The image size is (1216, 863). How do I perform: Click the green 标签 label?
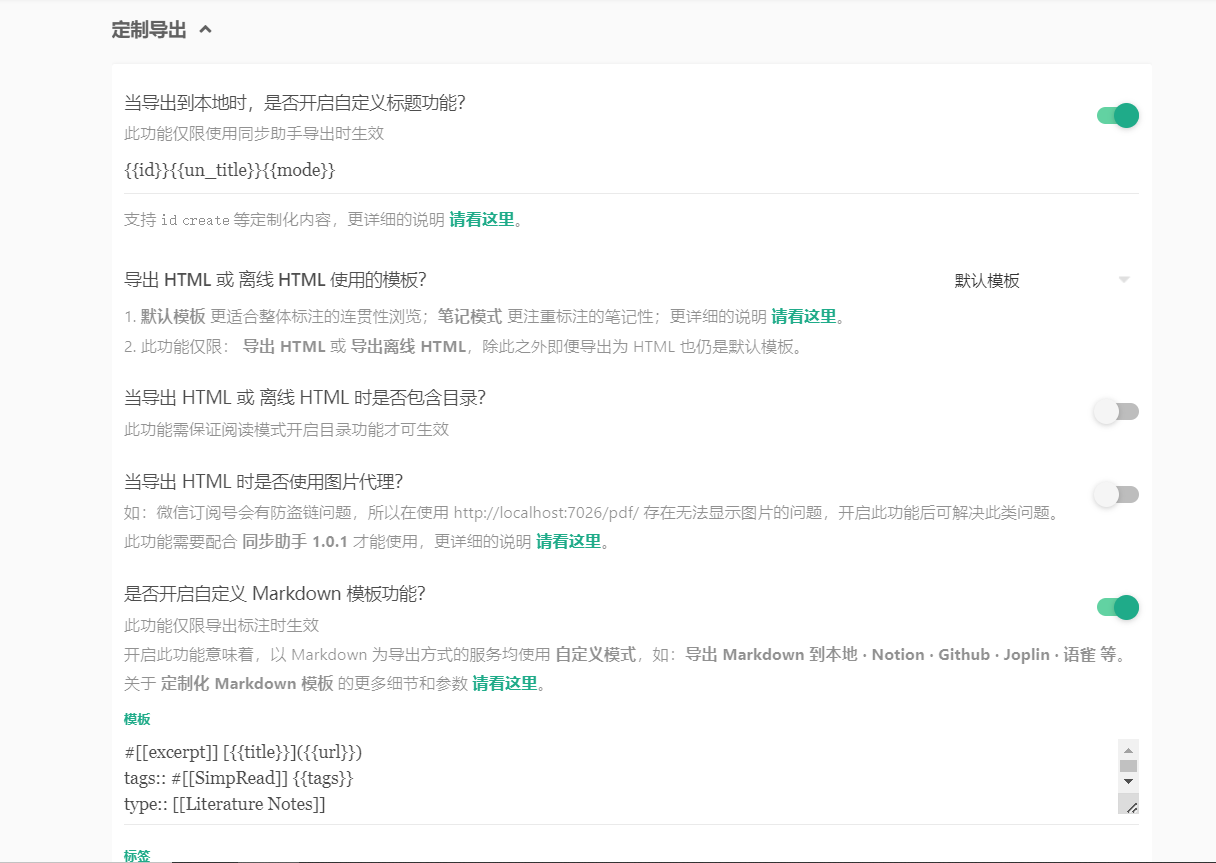click(x=136, y=856)
